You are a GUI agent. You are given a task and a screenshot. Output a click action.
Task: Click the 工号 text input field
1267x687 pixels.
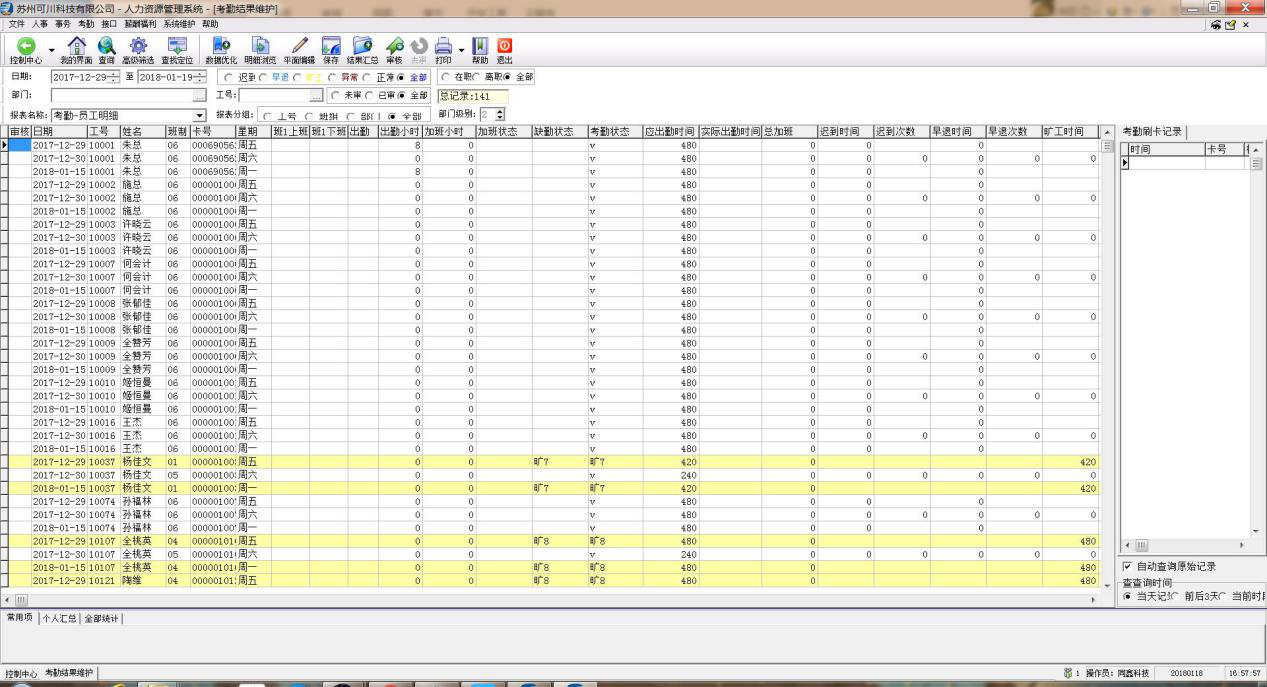273,95
